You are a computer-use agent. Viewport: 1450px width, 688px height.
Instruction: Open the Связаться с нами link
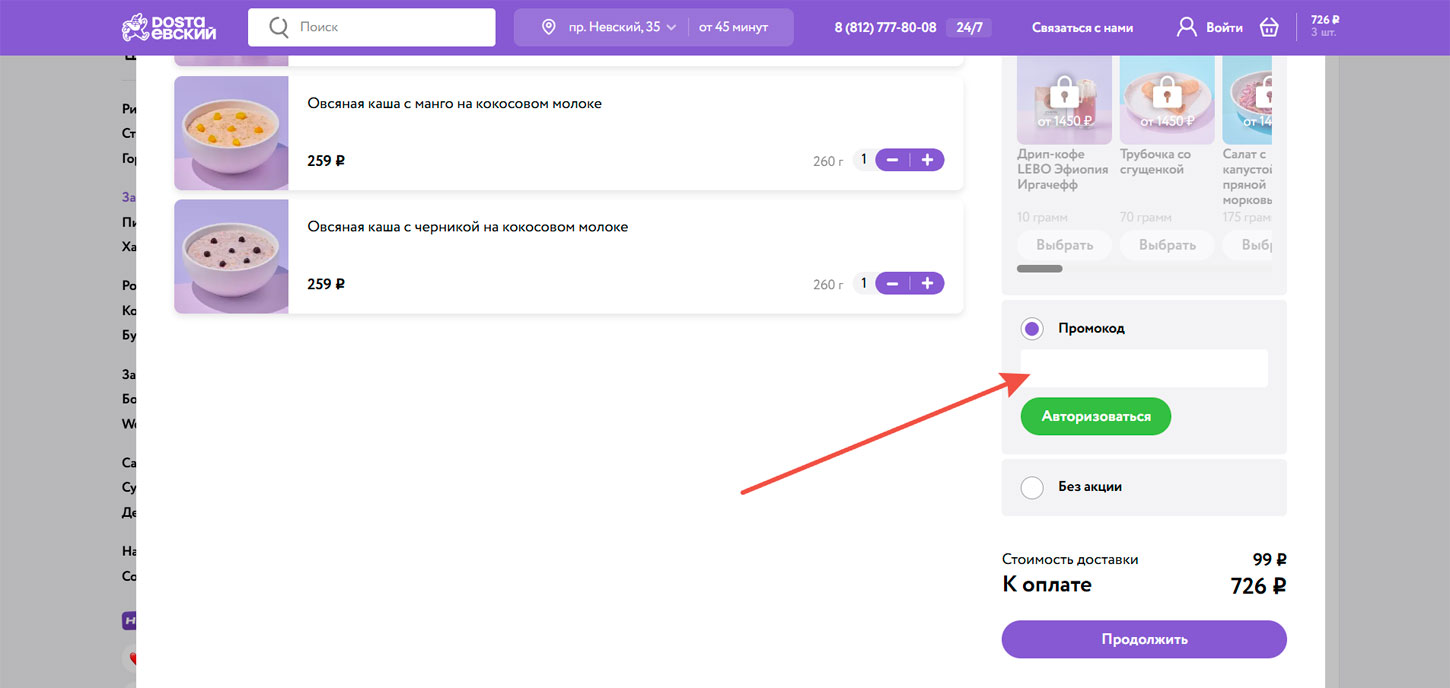pyautogui.click(x=1081, y=27)
